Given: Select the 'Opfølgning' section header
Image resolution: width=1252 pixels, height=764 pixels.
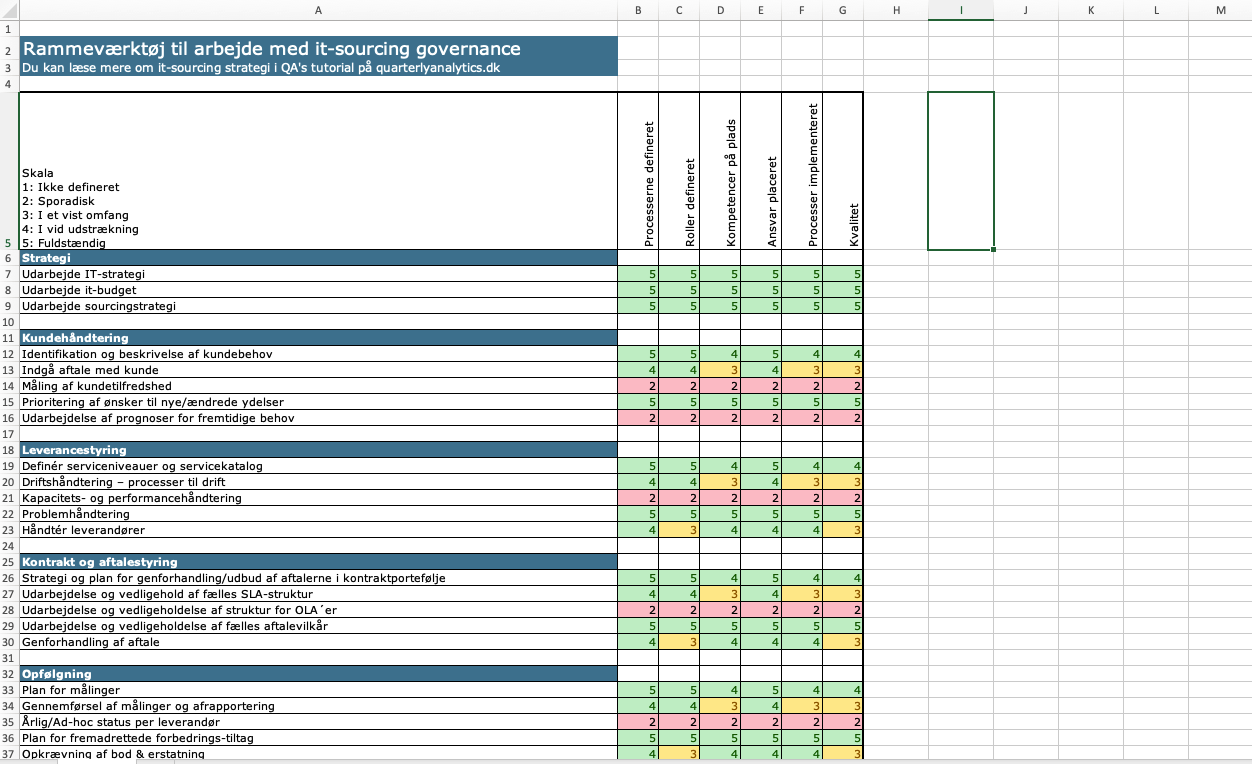Looking at the screenshot, I should tap(318, 674).
